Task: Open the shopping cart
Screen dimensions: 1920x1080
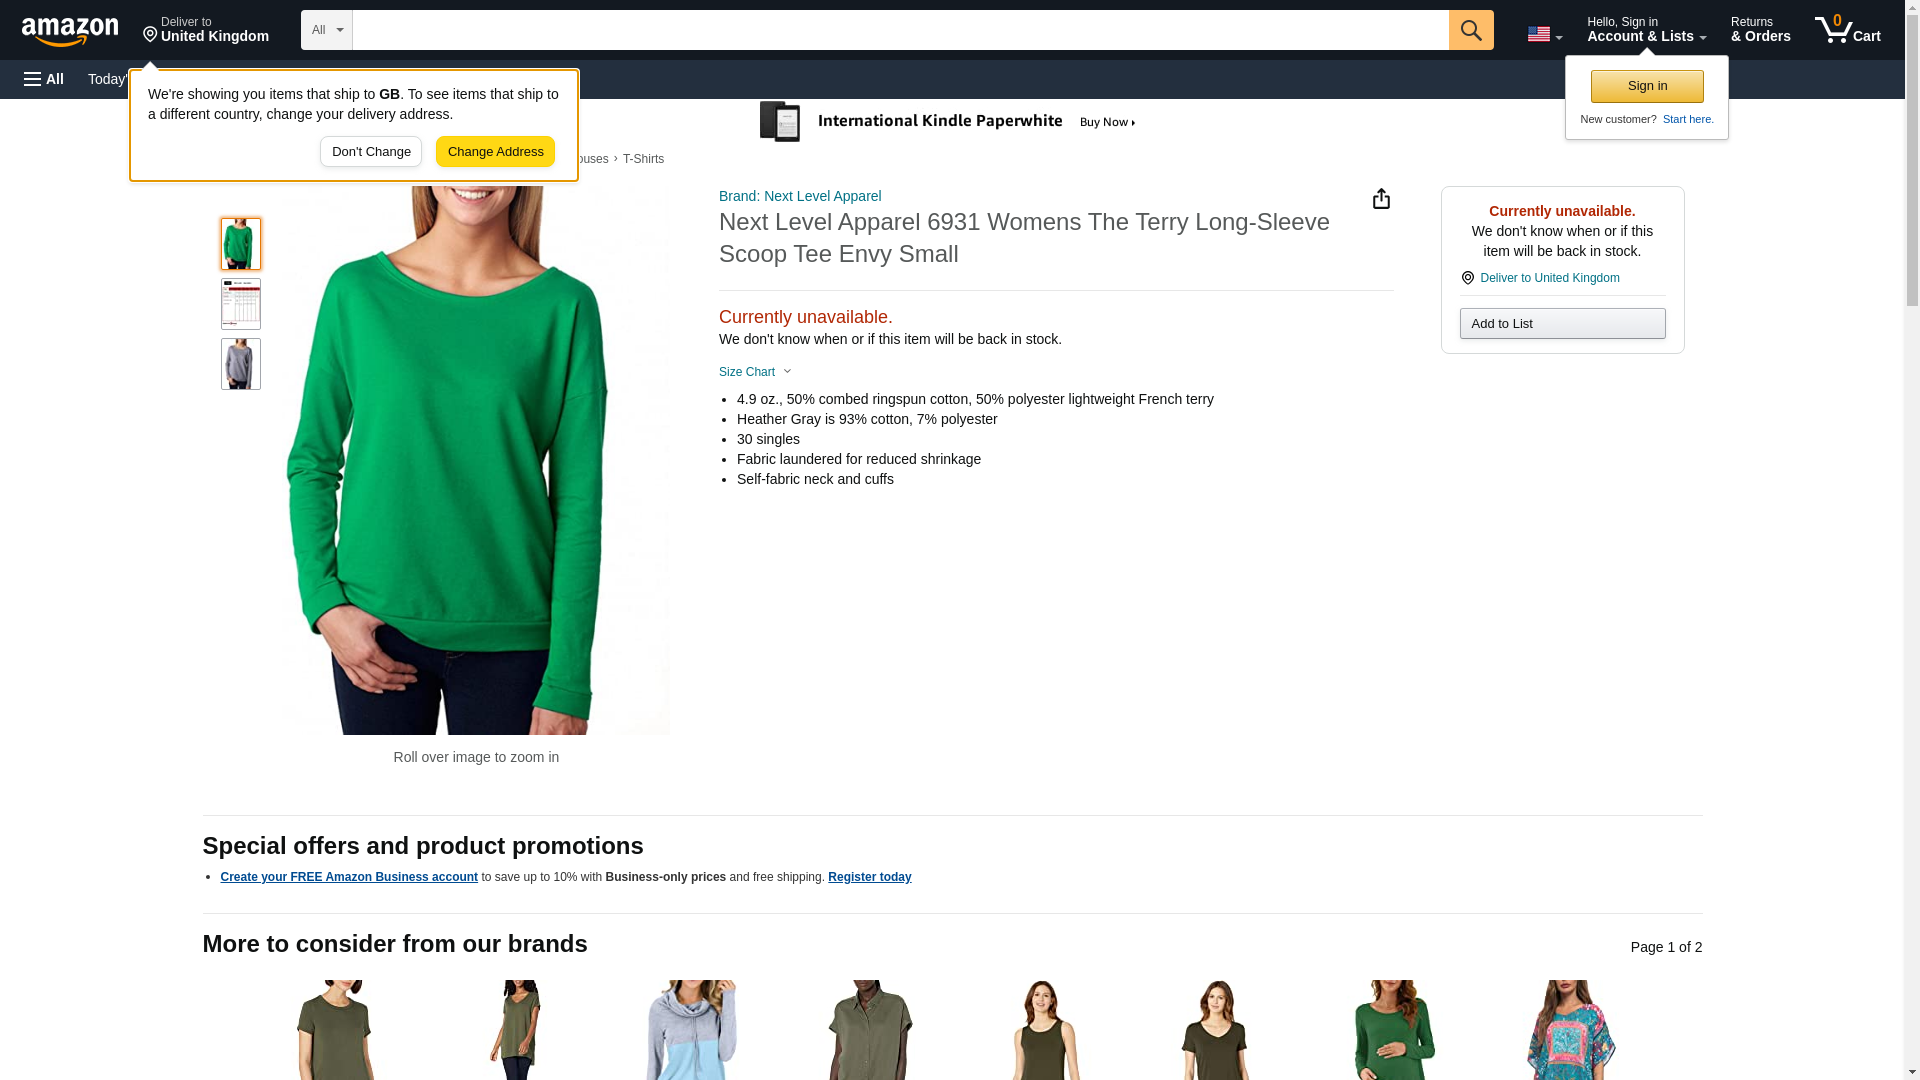Action: point(1847,30)
